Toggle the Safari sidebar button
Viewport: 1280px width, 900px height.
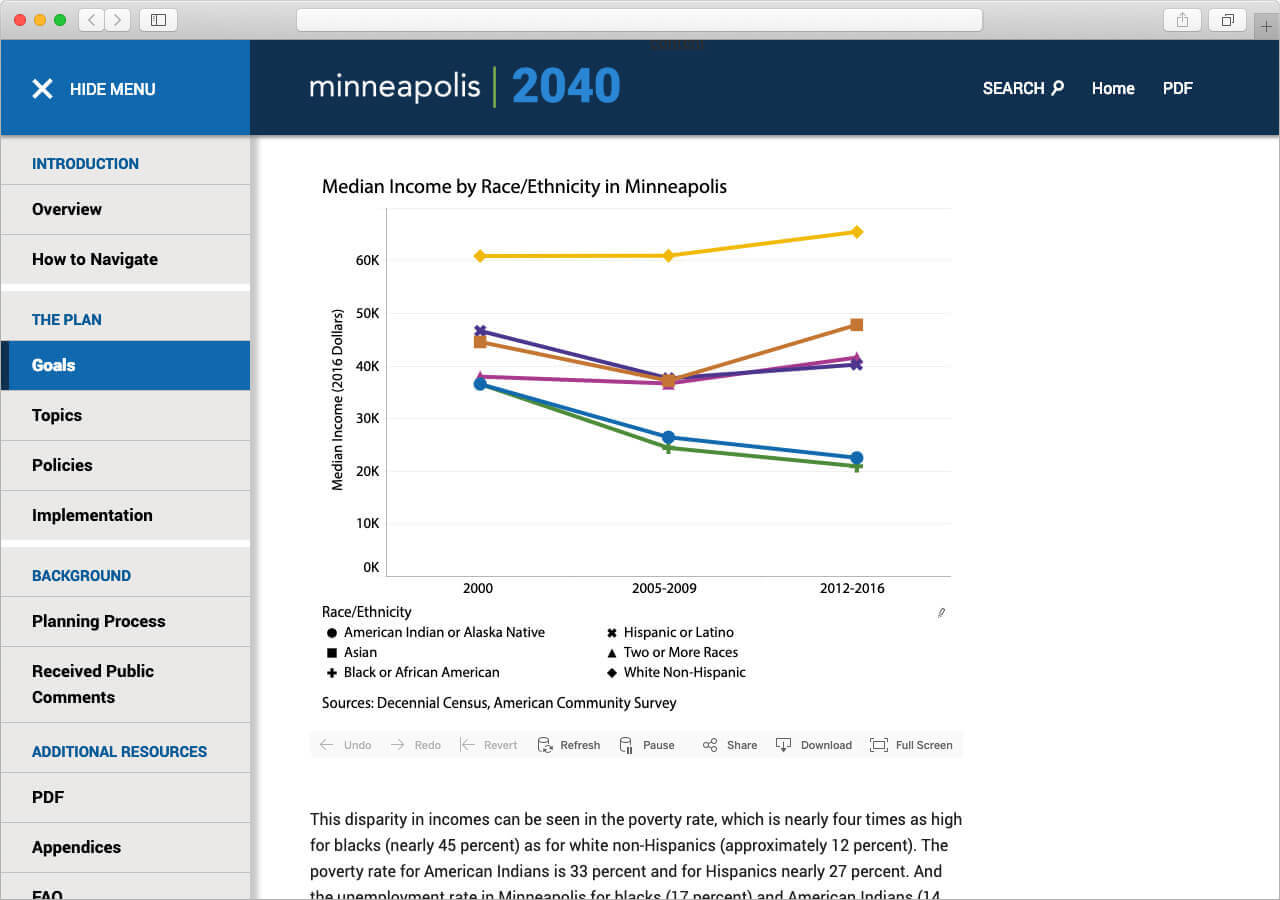[158, 19]
